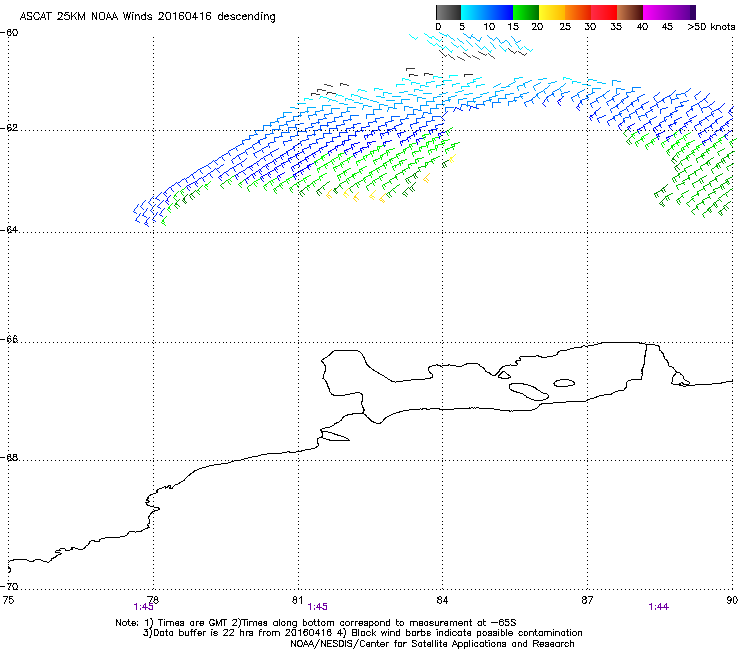
Task: Click the '30' legend scale label
Action: point(590,27)
